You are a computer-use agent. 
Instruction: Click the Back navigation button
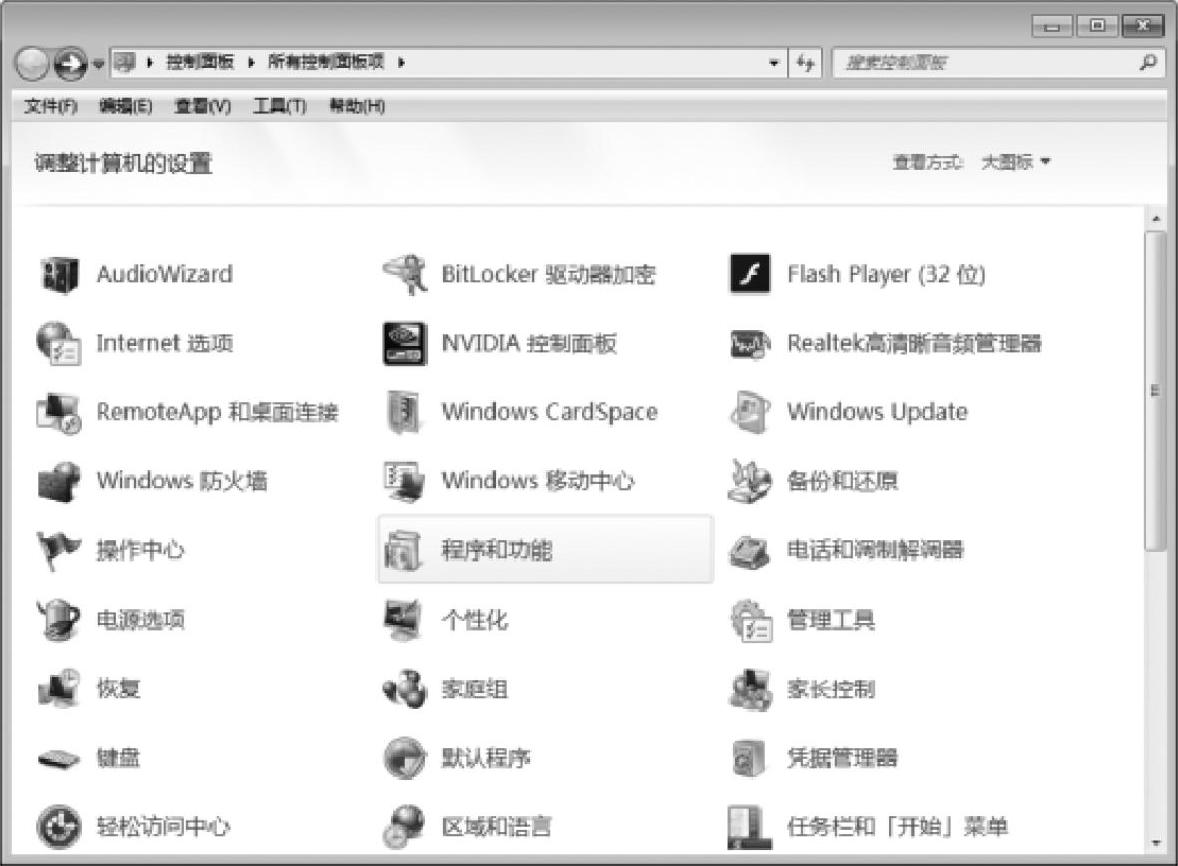(32, 64)
